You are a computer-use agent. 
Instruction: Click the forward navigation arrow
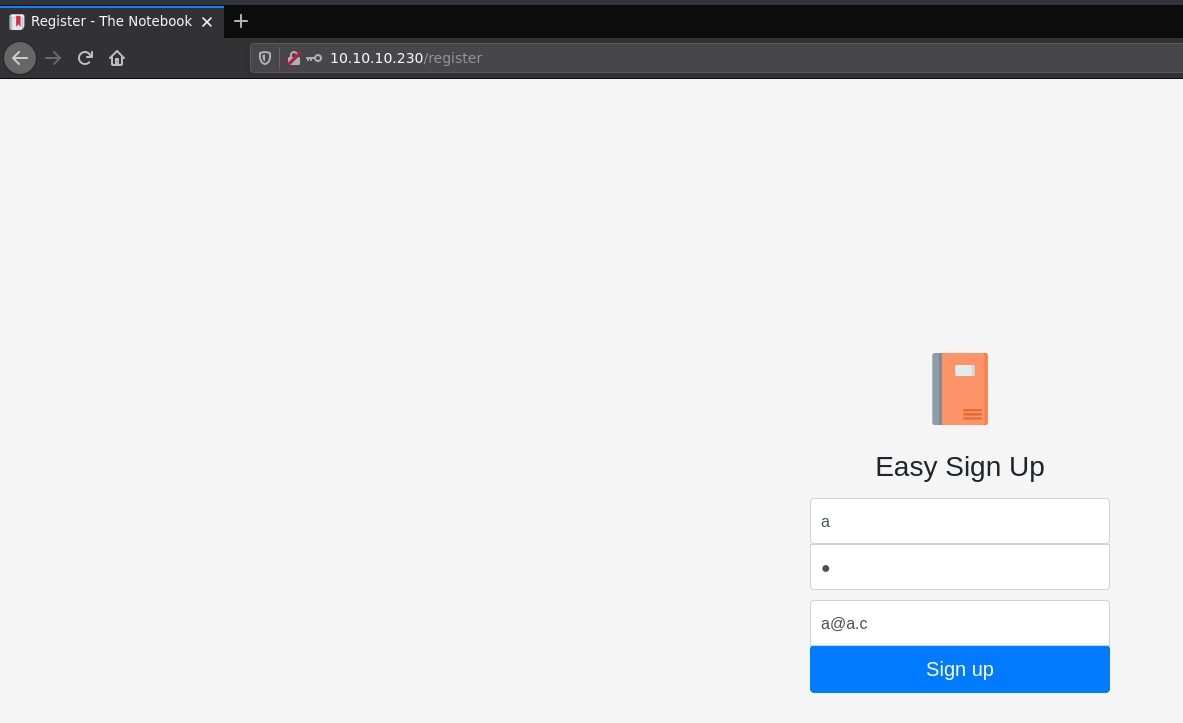click(x=53, y=58)
